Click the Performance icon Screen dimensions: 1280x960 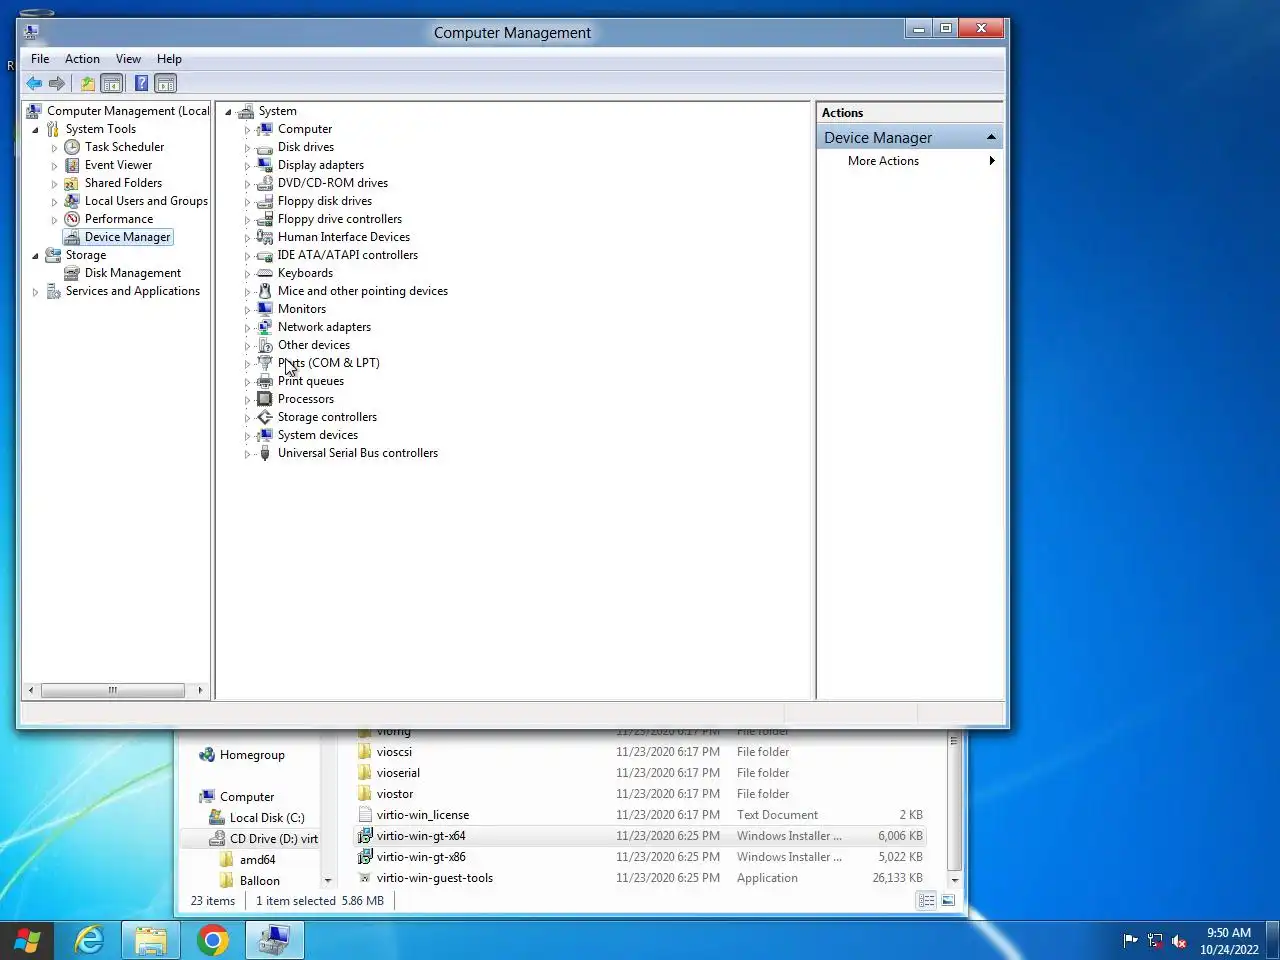[72, 219]
